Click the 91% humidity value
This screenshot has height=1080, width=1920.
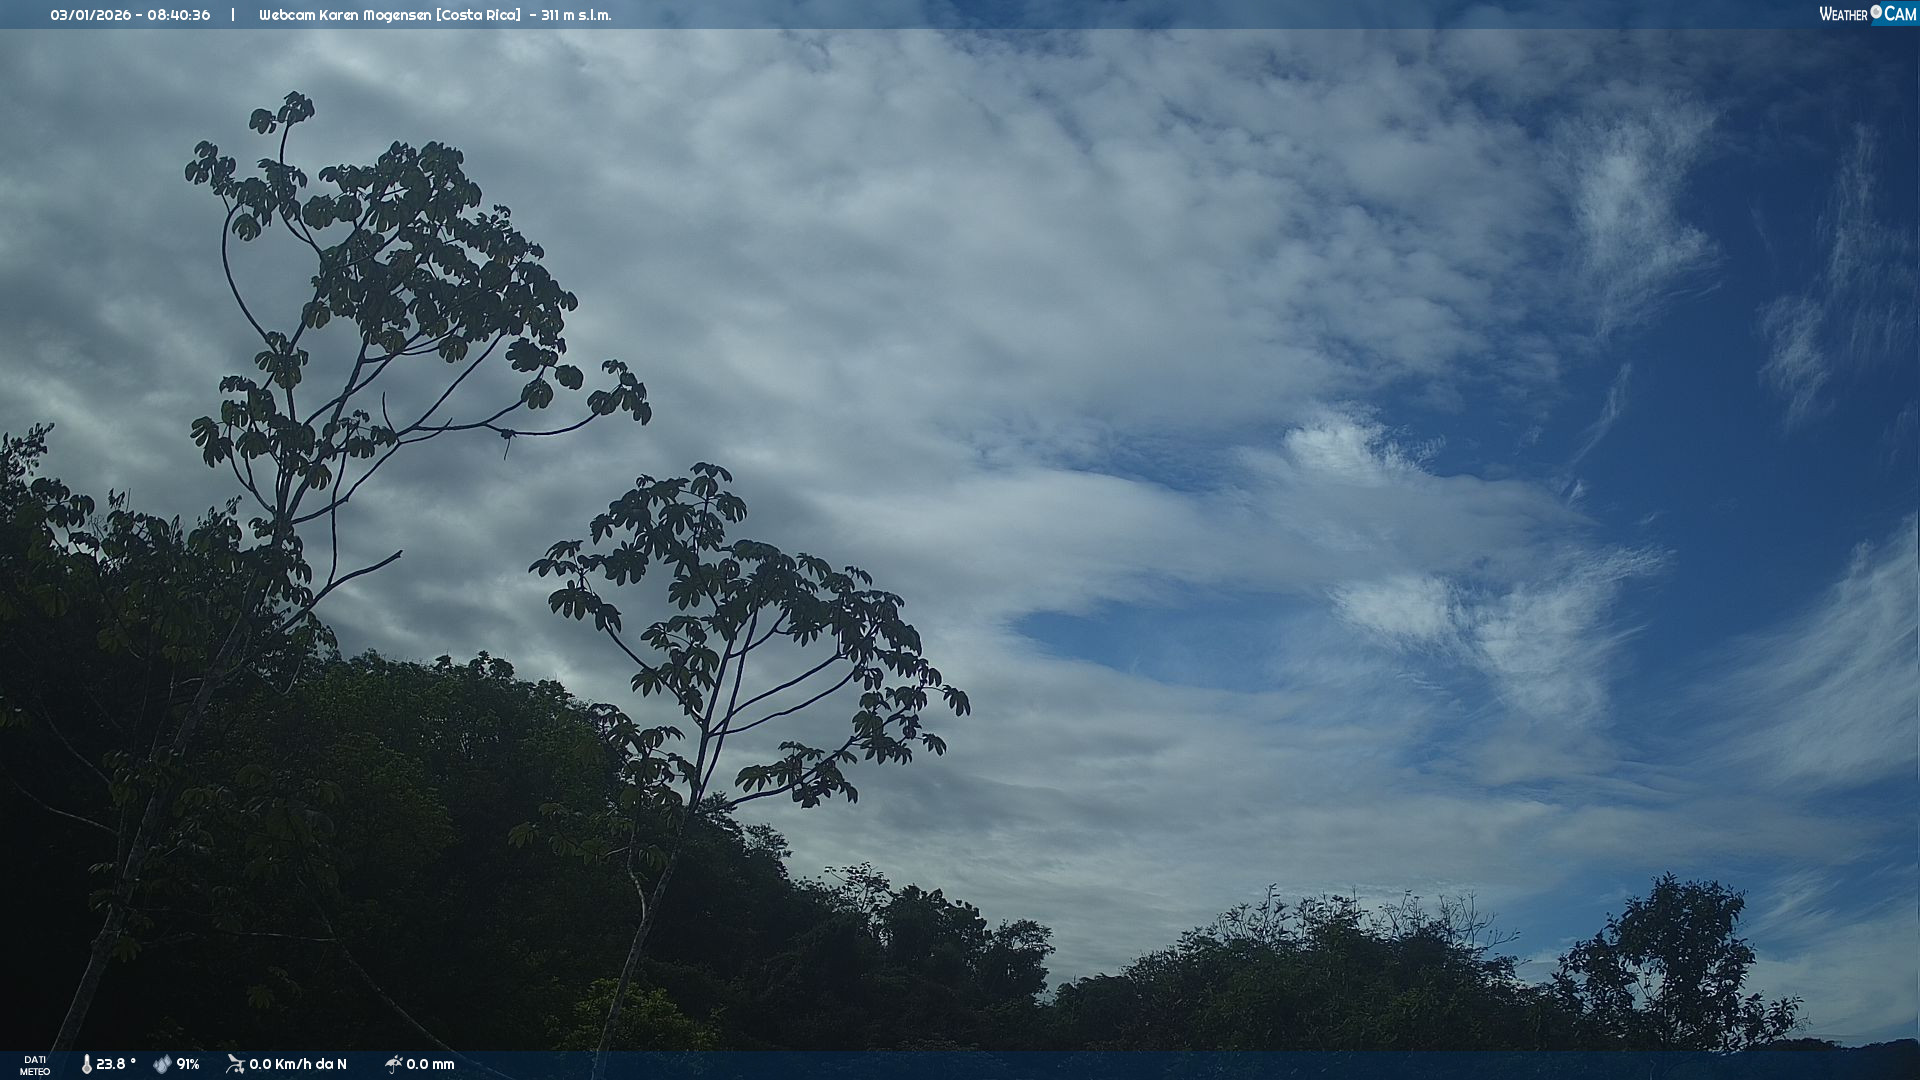188,1064
